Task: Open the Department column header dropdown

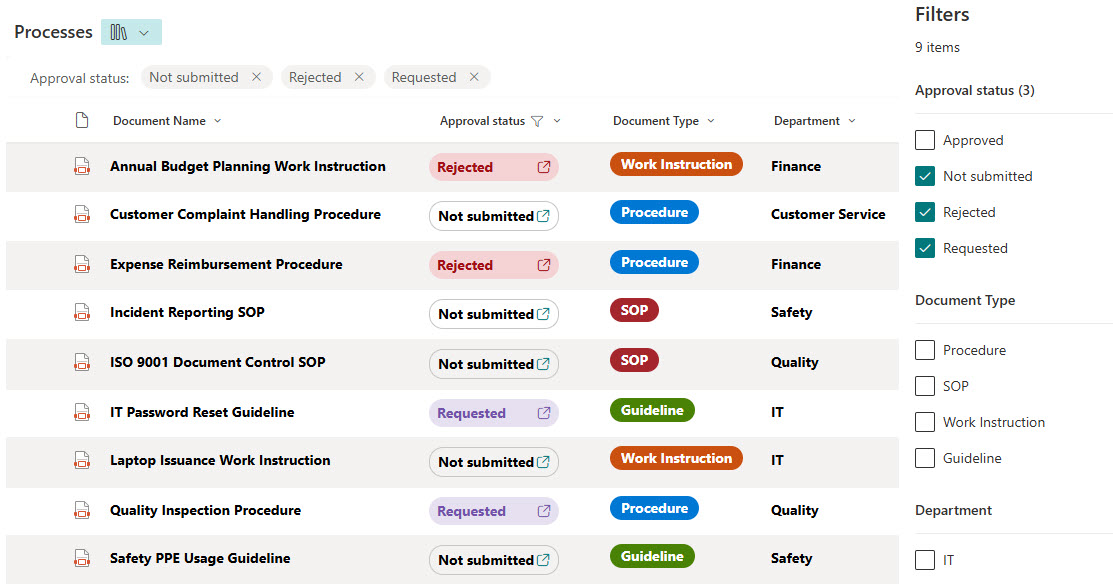Action: pos(852,121)
